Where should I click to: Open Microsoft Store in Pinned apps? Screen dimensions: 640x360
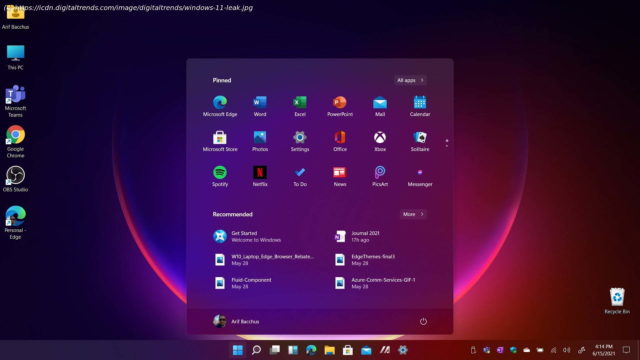tap(220, 141)
